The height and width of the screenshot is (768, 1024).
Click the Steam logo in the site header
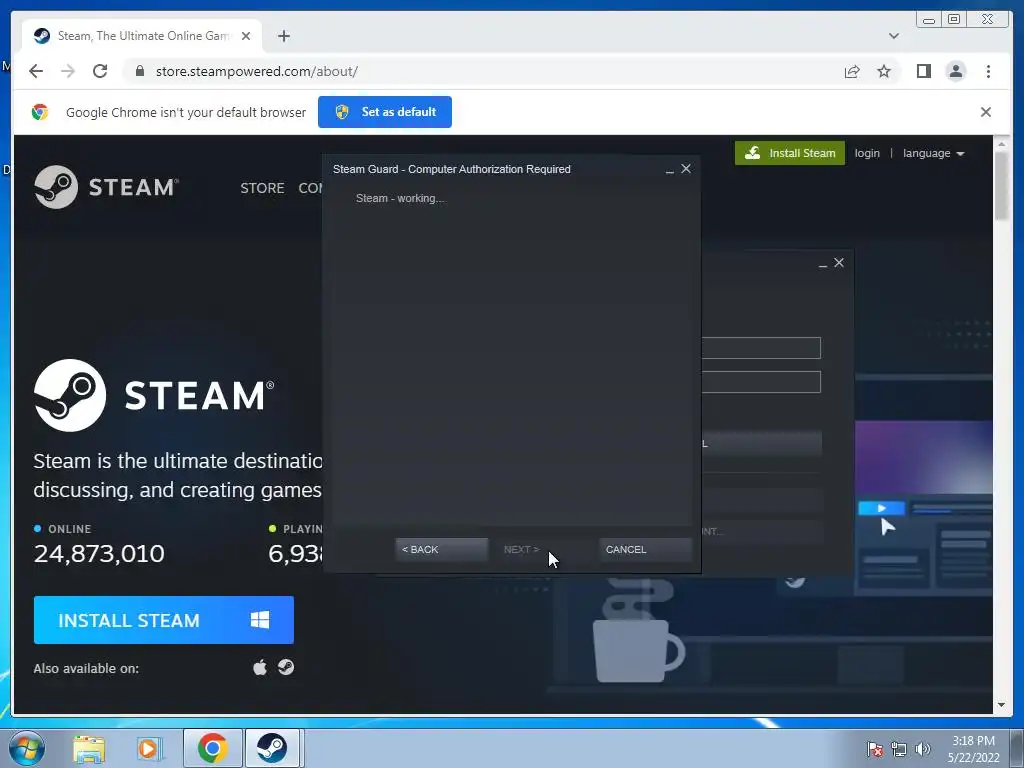coord(106,187)
